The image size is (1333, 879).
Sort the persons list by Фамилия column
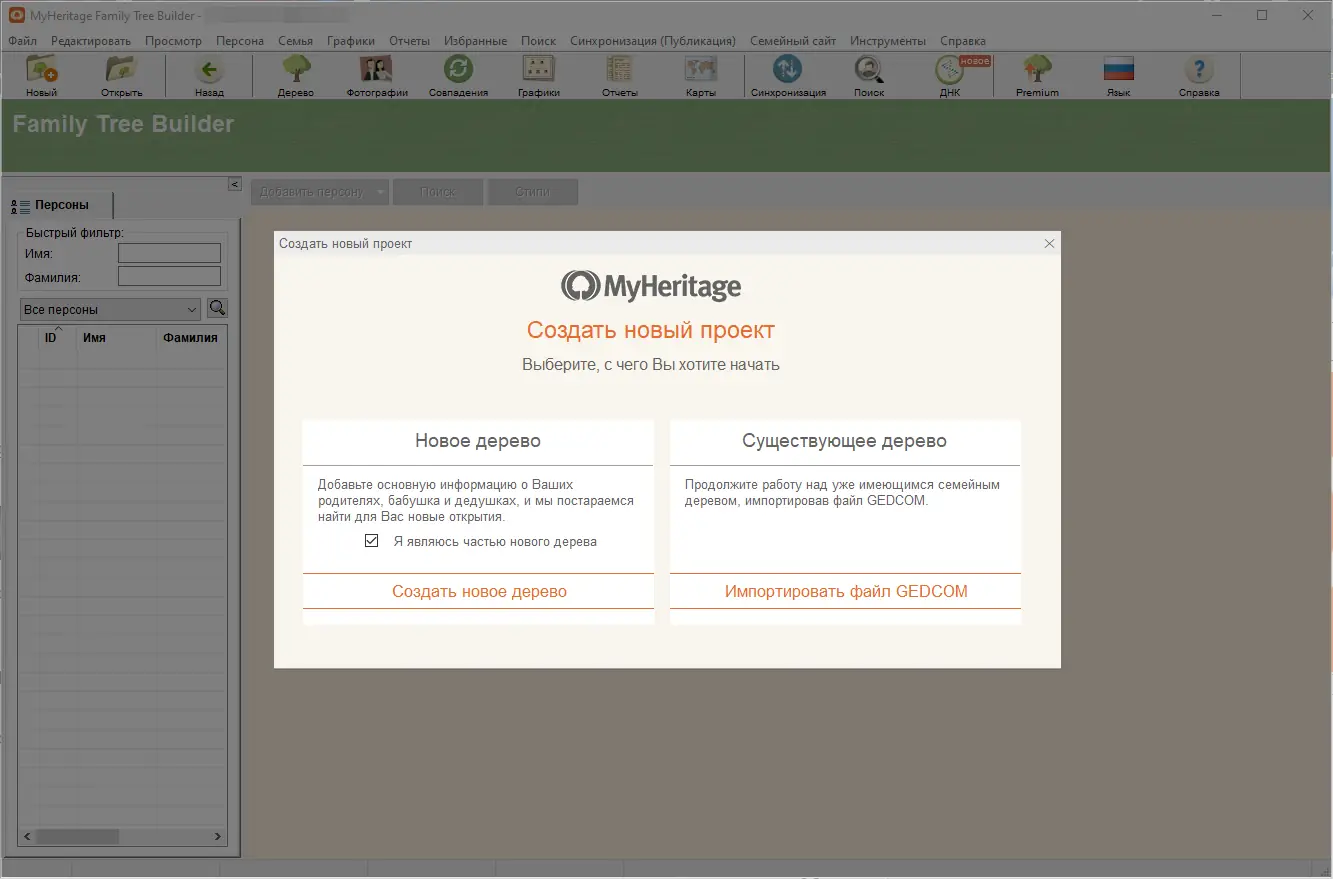click(x=191, y=338)
